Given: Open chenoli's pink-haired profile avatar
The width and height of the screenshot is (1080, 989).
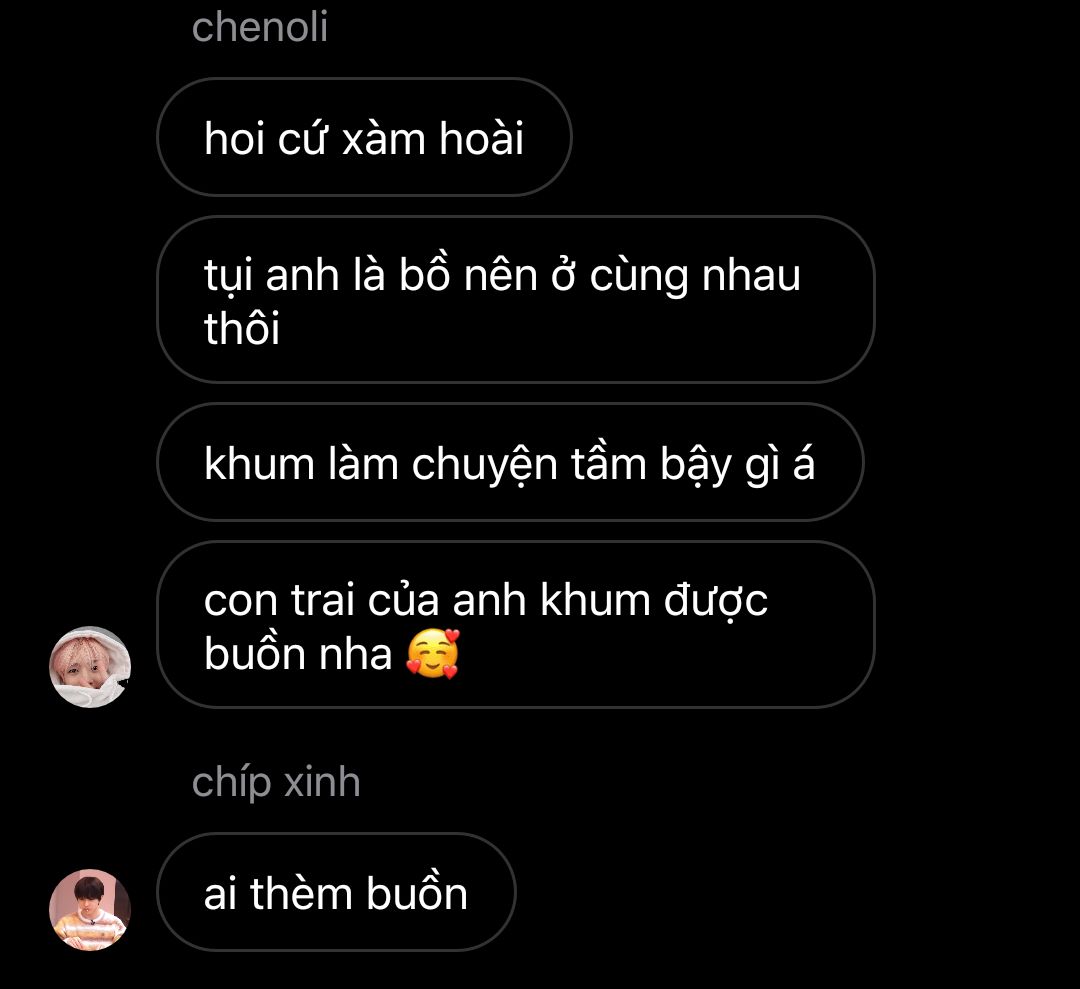Looking at the screenshot, I should (90, 667).
